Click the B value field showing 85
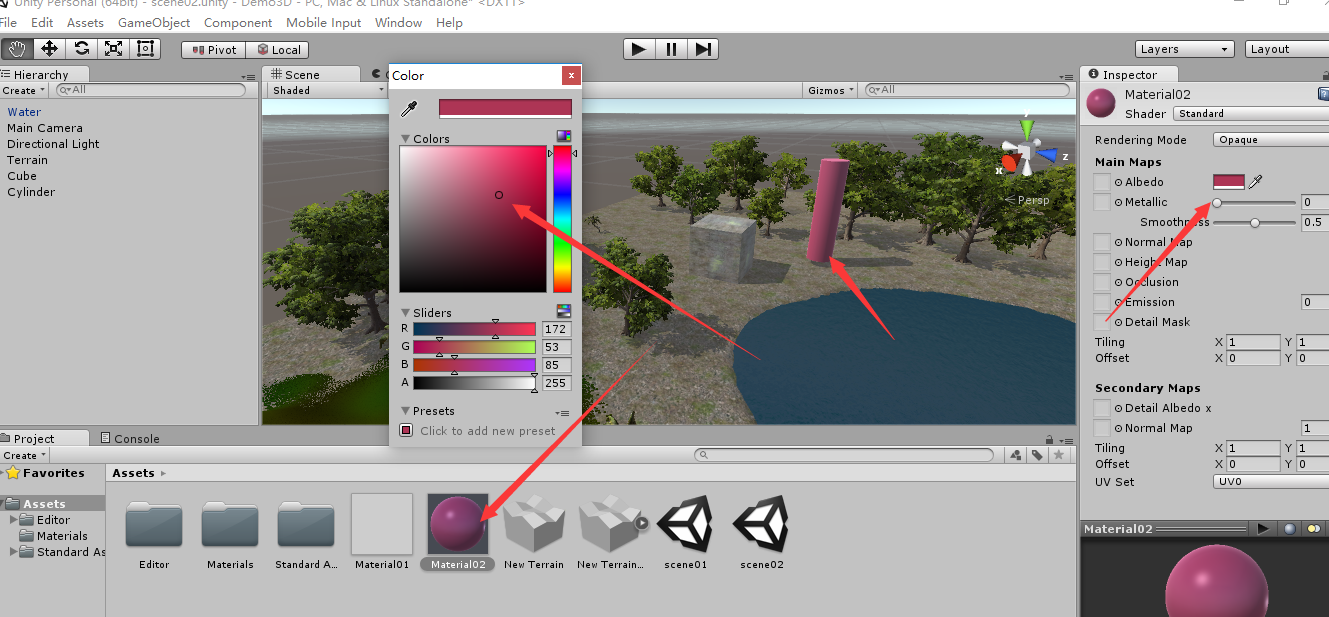This screenshot has width=1329, height=617. pos(557,365)
